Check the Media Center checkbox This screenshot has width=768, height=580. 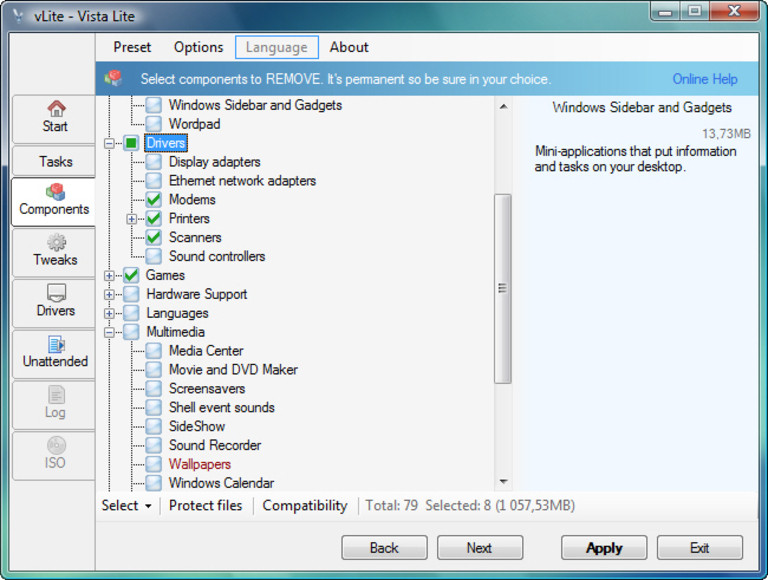click(x=154, y=350)
